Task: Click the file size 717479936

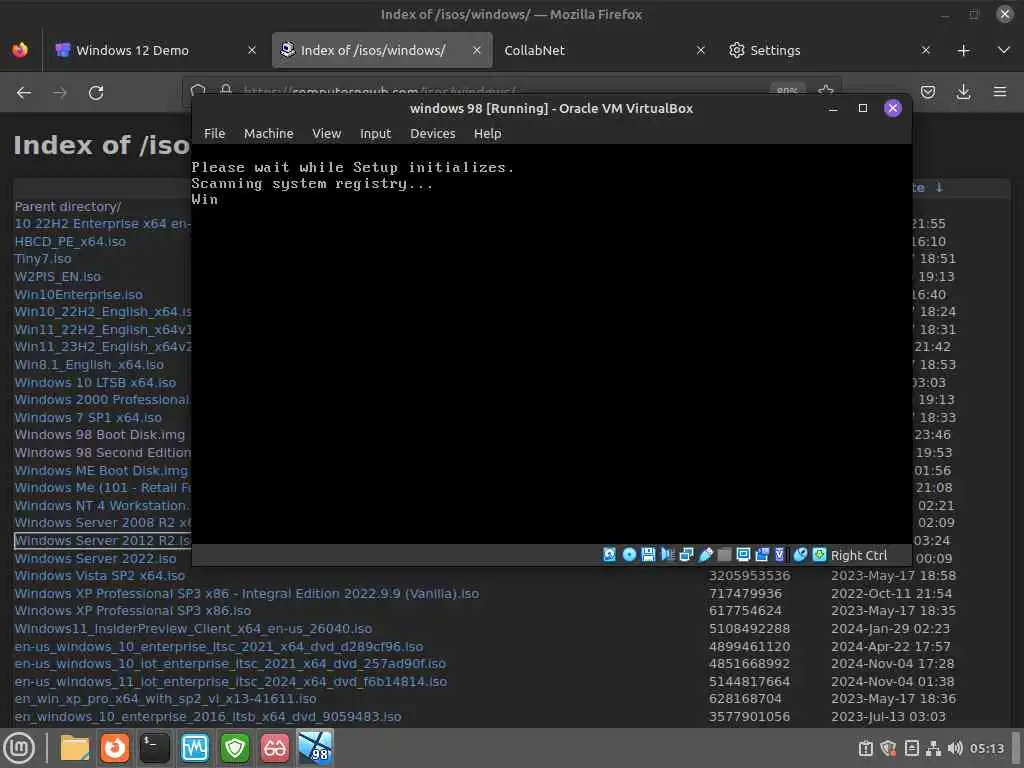Action: pos(745,594)
